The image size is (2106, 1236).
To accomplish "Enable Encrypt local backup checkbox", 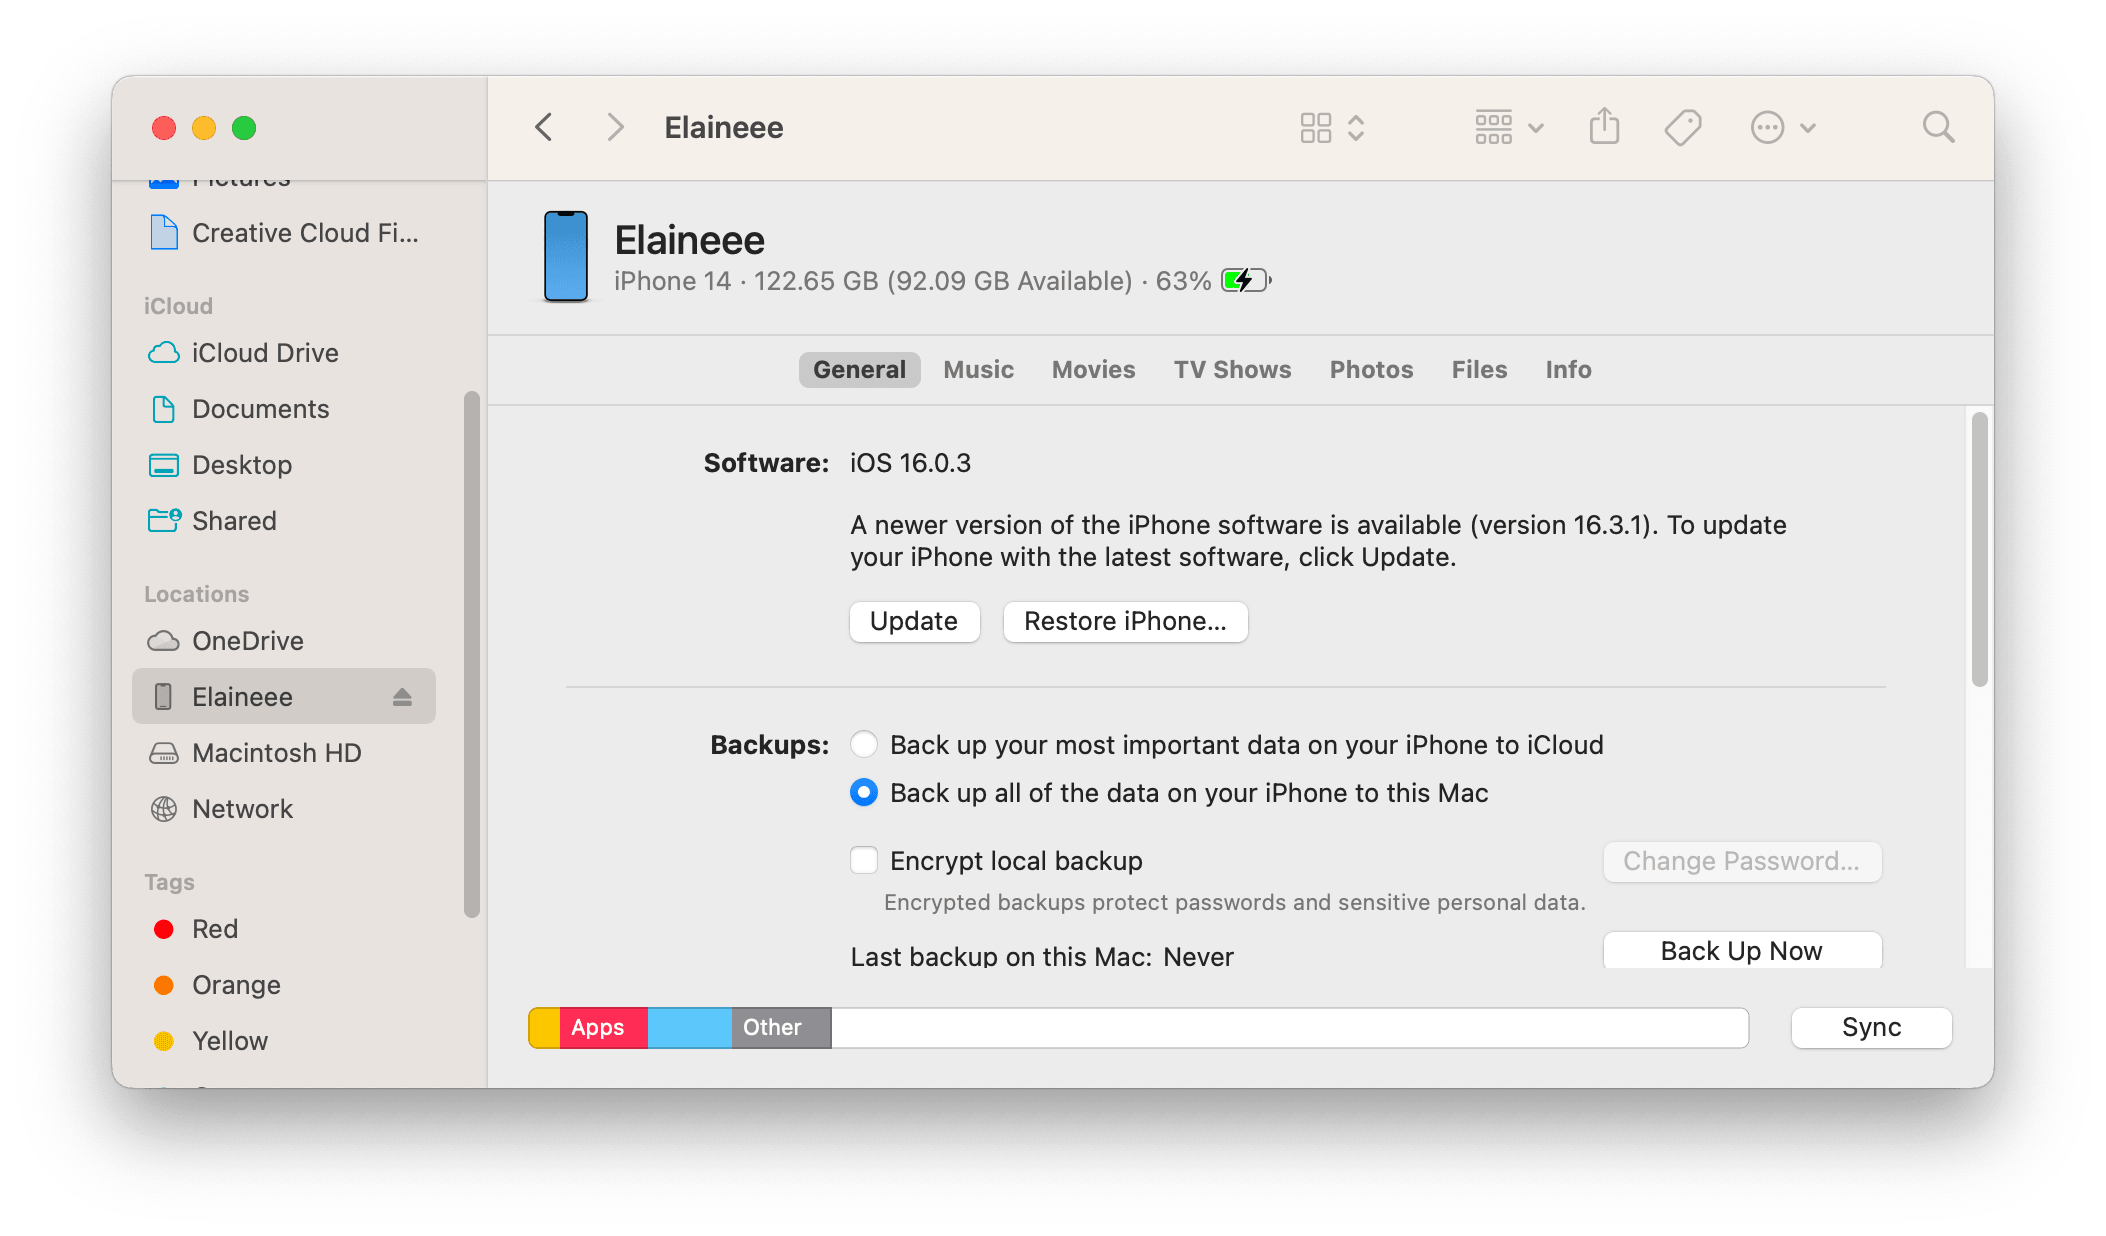I will 864,861.
